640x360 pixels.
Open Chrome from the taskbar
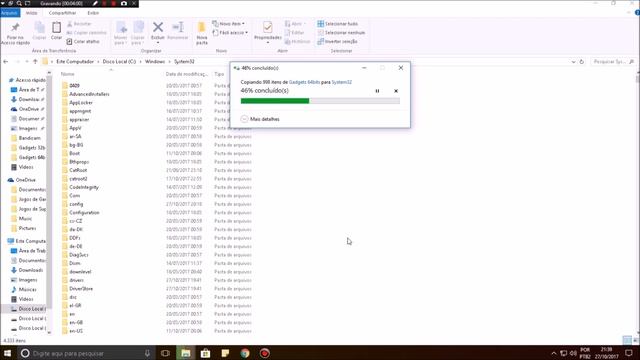245,353
